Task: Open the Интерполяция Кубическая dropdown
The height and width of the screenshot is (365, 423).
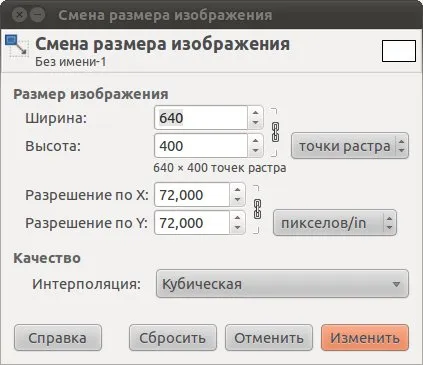Action: point(282,284)
